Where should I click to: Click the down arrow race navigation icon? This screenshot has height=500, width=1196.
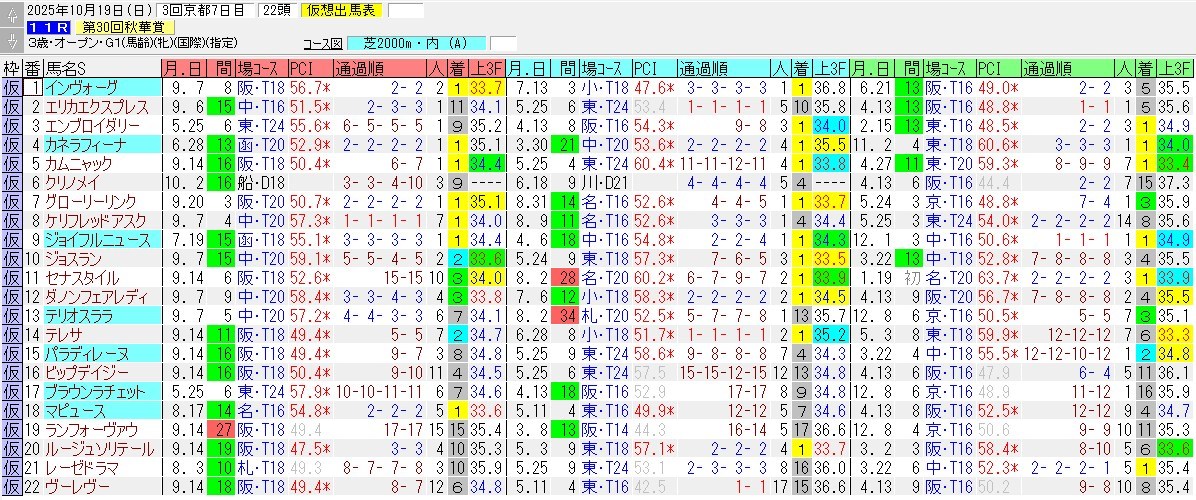pos(12,40)
